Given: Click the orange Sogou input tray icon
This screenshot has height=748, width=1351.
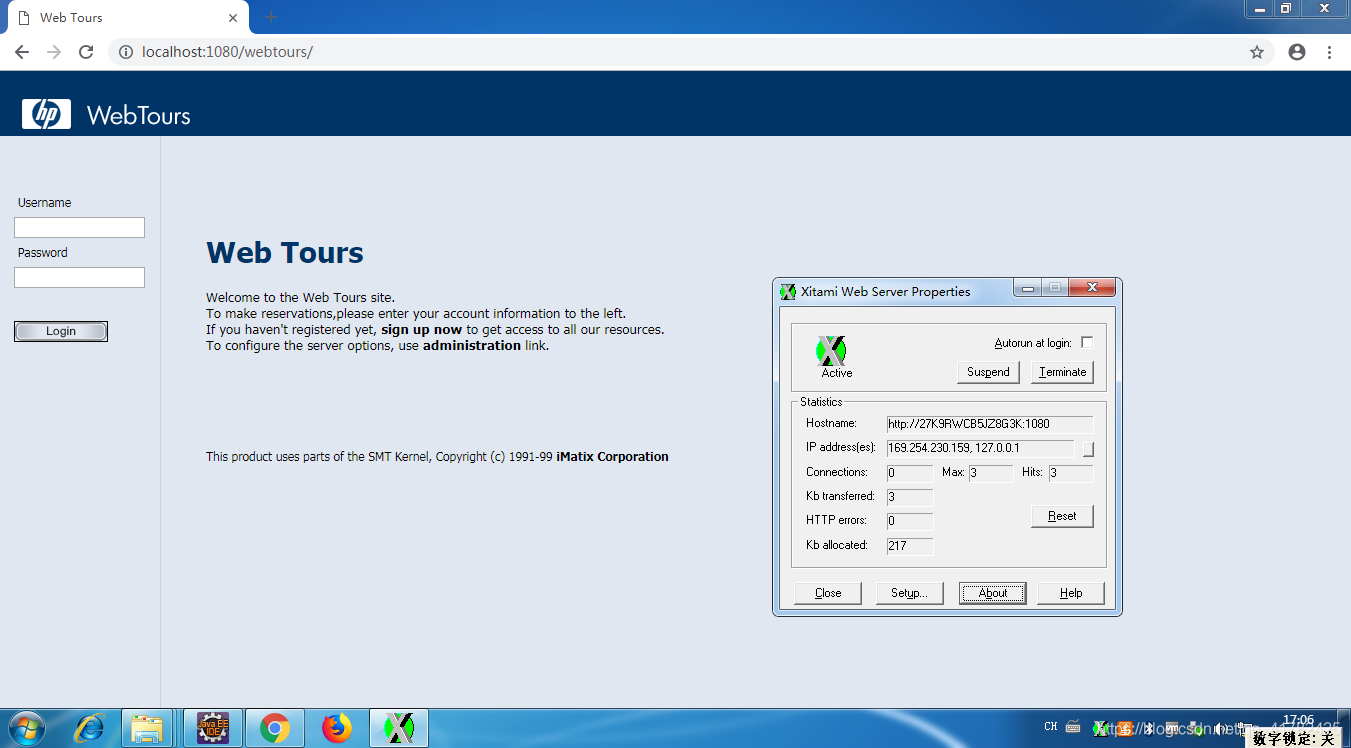Looking at the screenshot, I should pos(1125,728).
